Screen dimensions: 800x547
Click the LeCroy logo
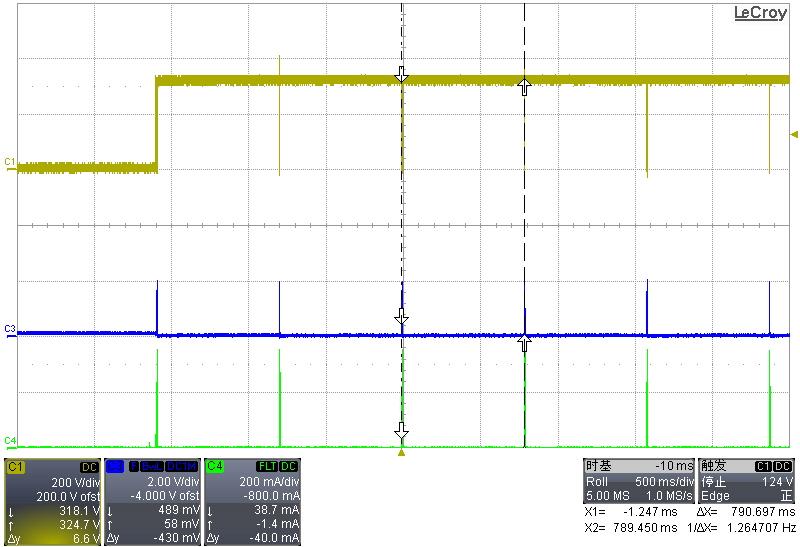(x=760, y=13)
